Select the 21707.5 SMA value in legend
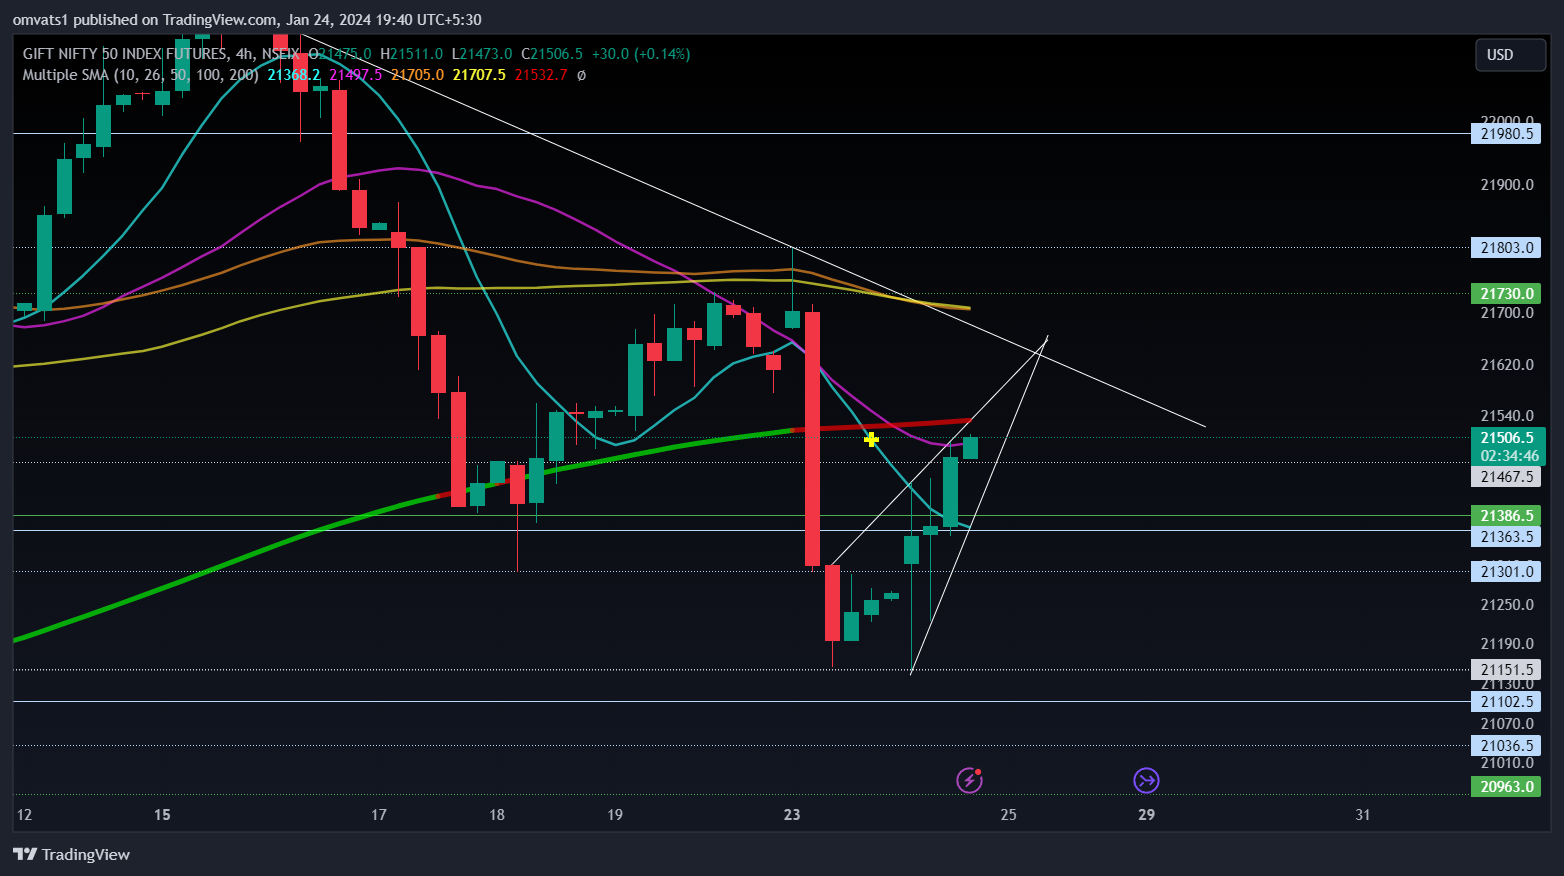 479,75
